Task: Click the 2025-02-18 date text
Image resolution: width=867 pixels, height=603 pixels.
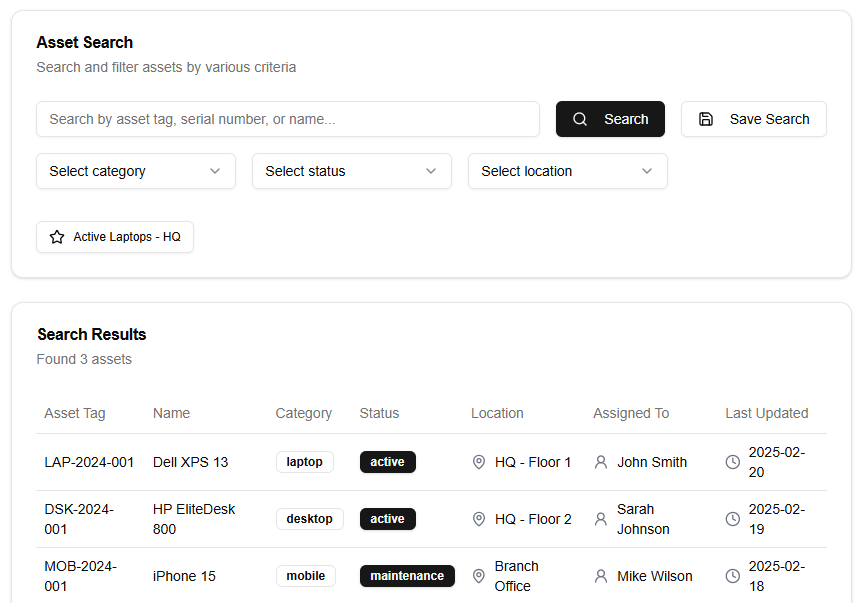Action: (777, 576)
